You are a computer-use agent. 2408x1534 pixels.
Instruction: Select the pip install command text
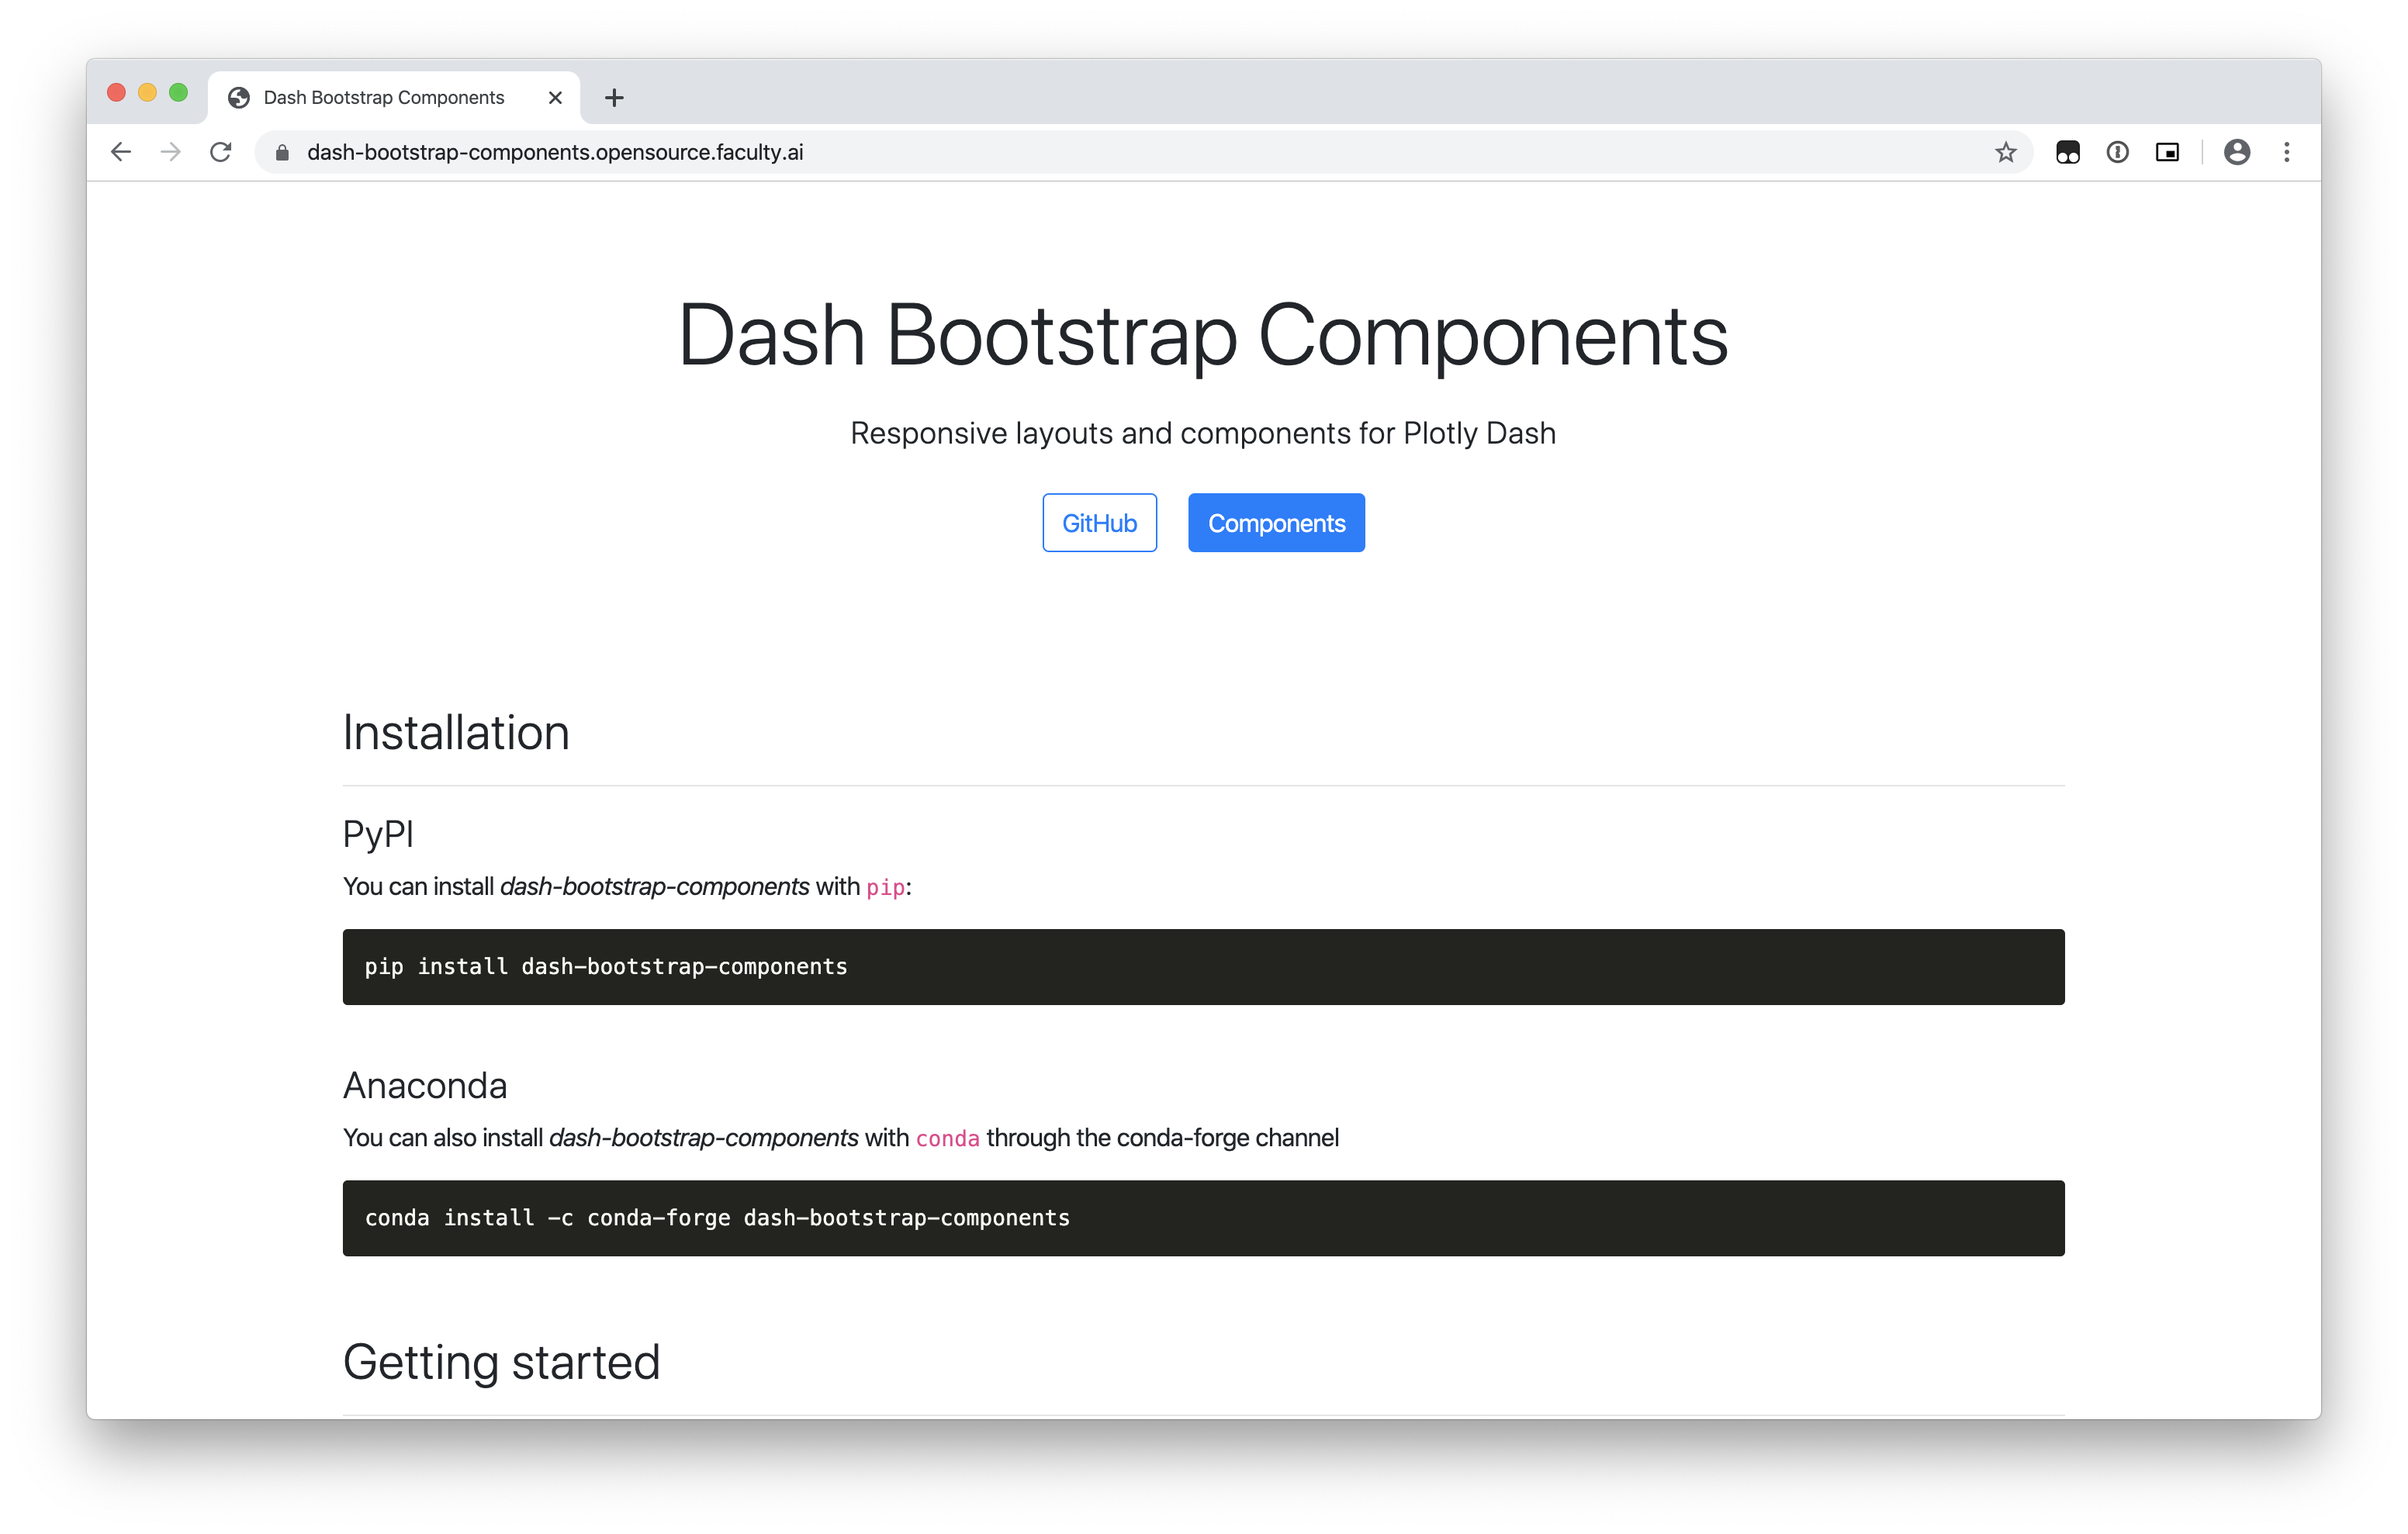605,966
